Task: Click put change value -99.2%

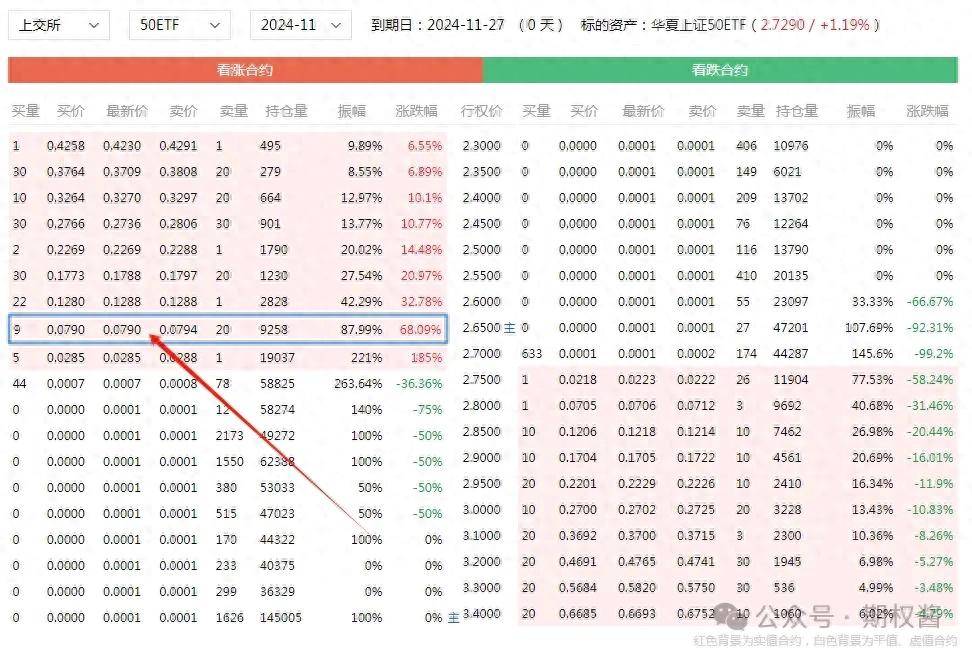Action: [934, 354]
